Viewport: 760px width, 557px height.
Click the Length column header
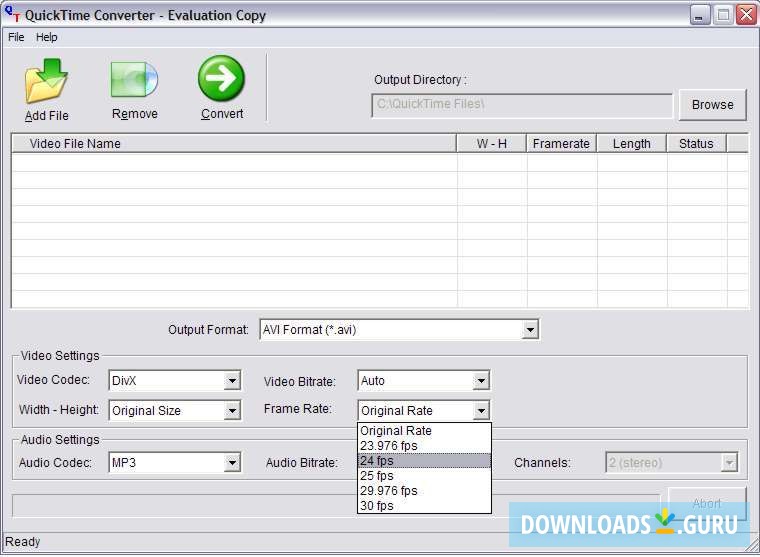click(x=632, y=144)
